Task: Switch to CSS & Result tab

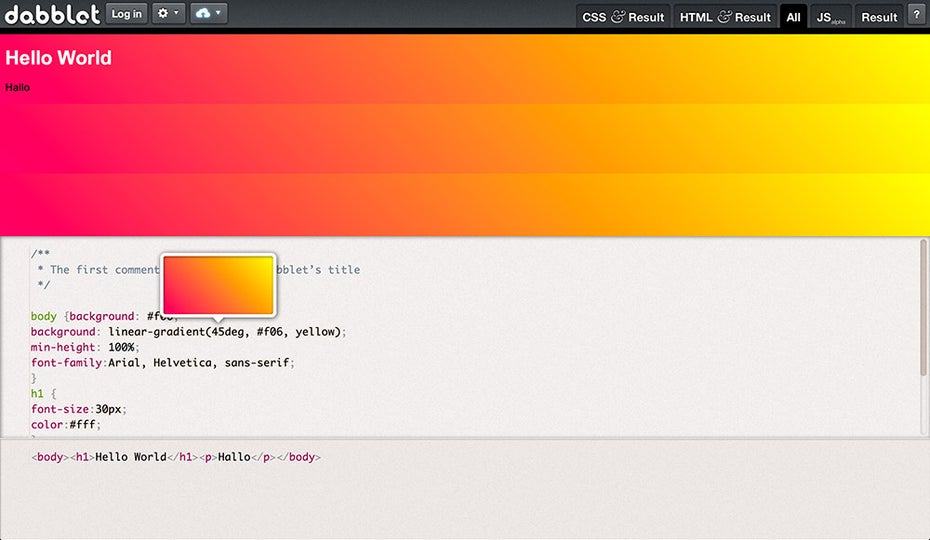Action: 623,17
